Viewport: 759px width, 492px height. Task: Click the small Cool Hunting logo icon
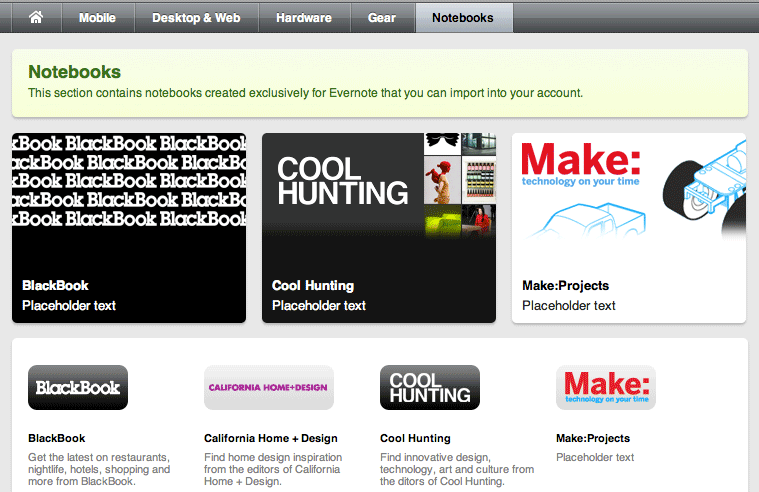coord(430,387)
